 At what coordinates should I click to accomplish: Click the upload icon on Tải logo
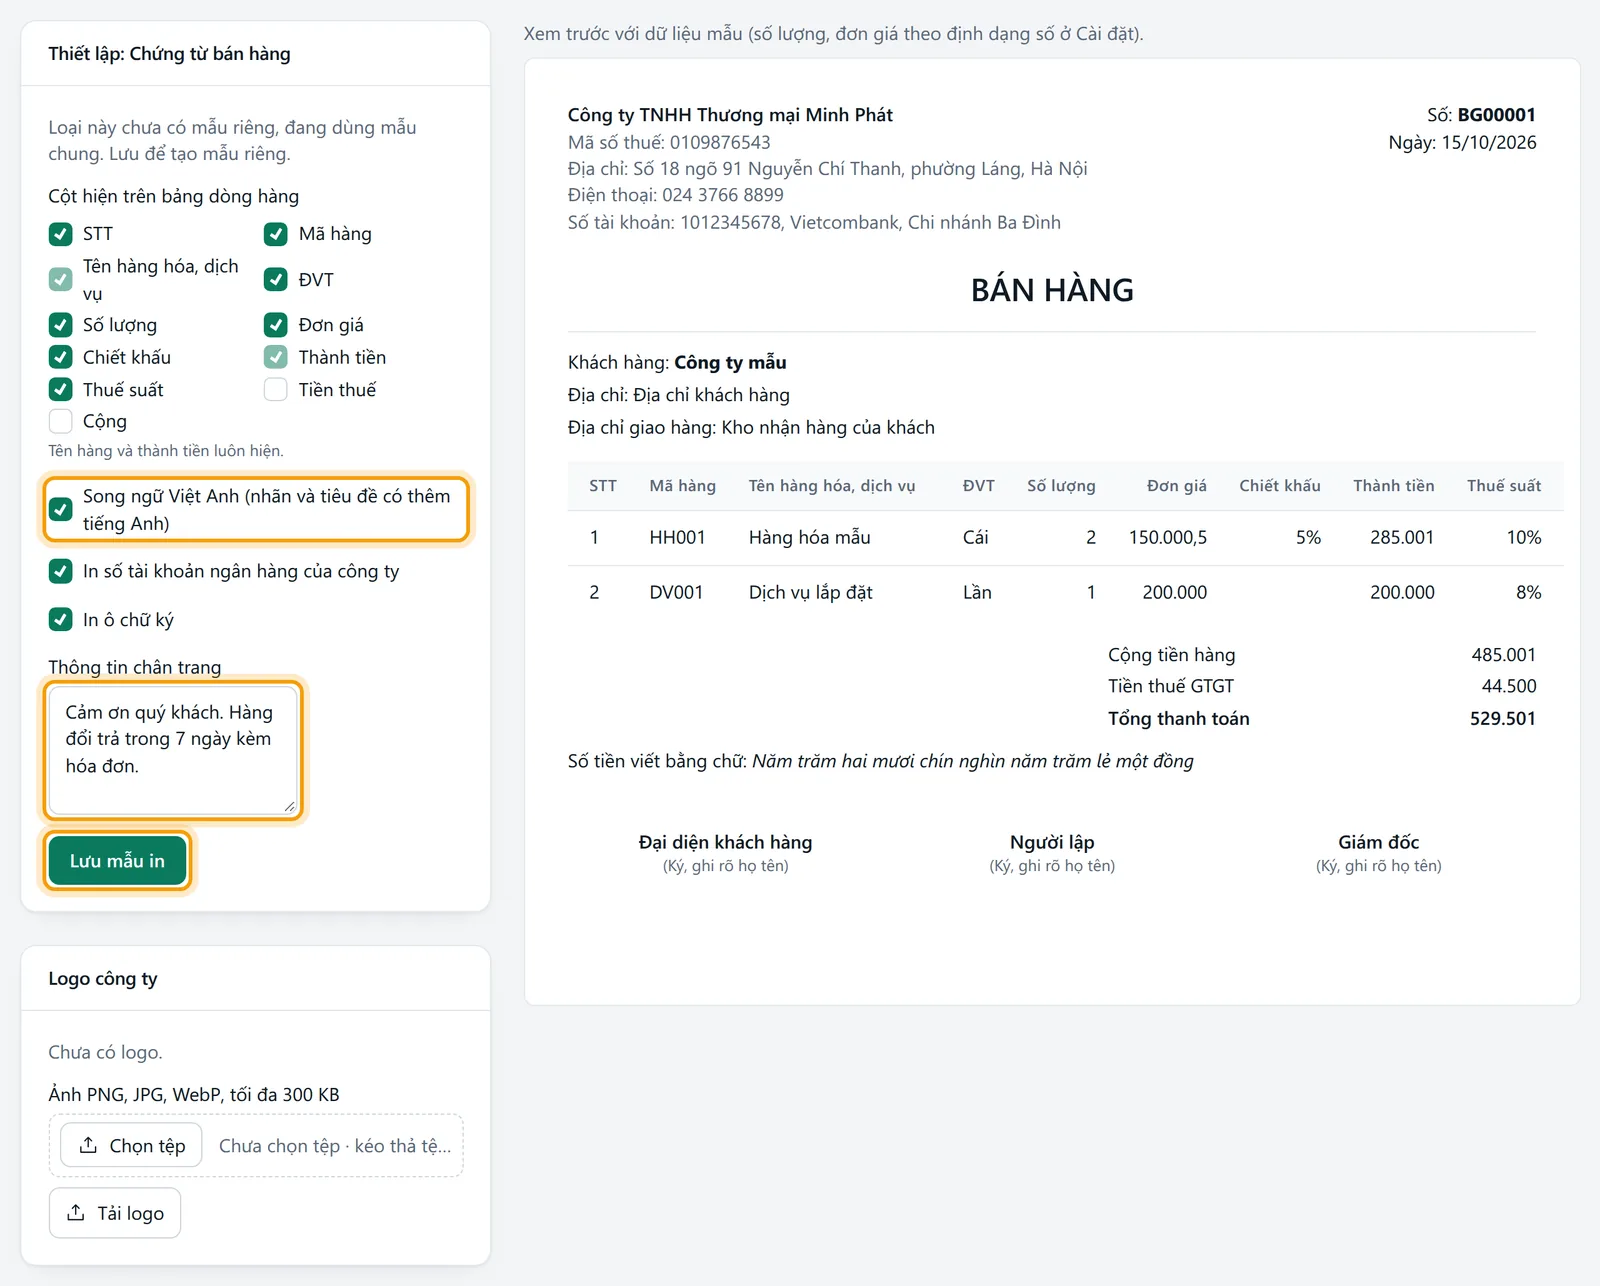click(x=76, y=1213)
